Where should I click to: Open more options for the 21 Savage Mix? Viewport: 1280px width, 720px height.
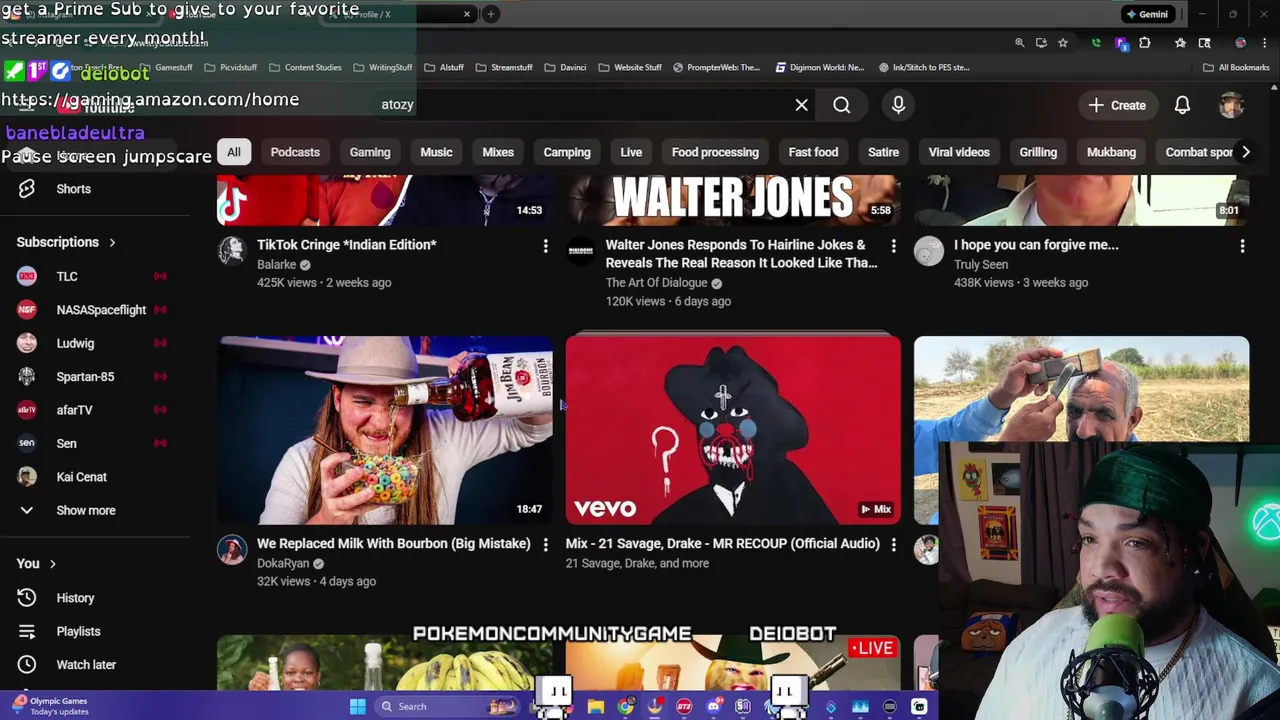(893, 544)
